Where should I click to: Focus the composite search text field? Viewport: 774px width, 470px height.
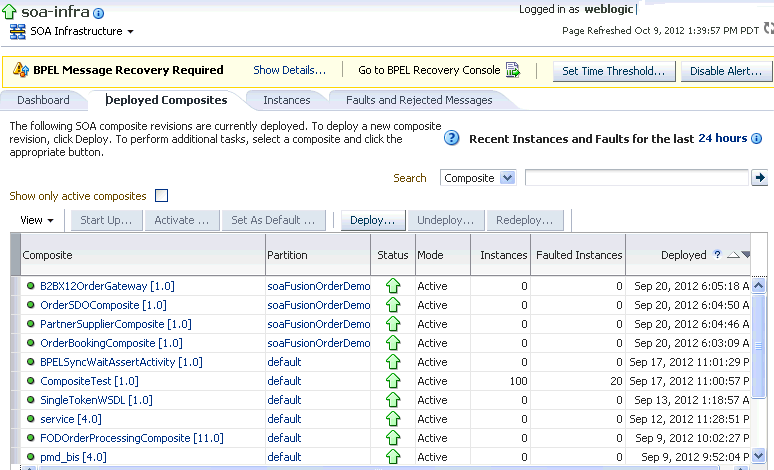(637, 178)
